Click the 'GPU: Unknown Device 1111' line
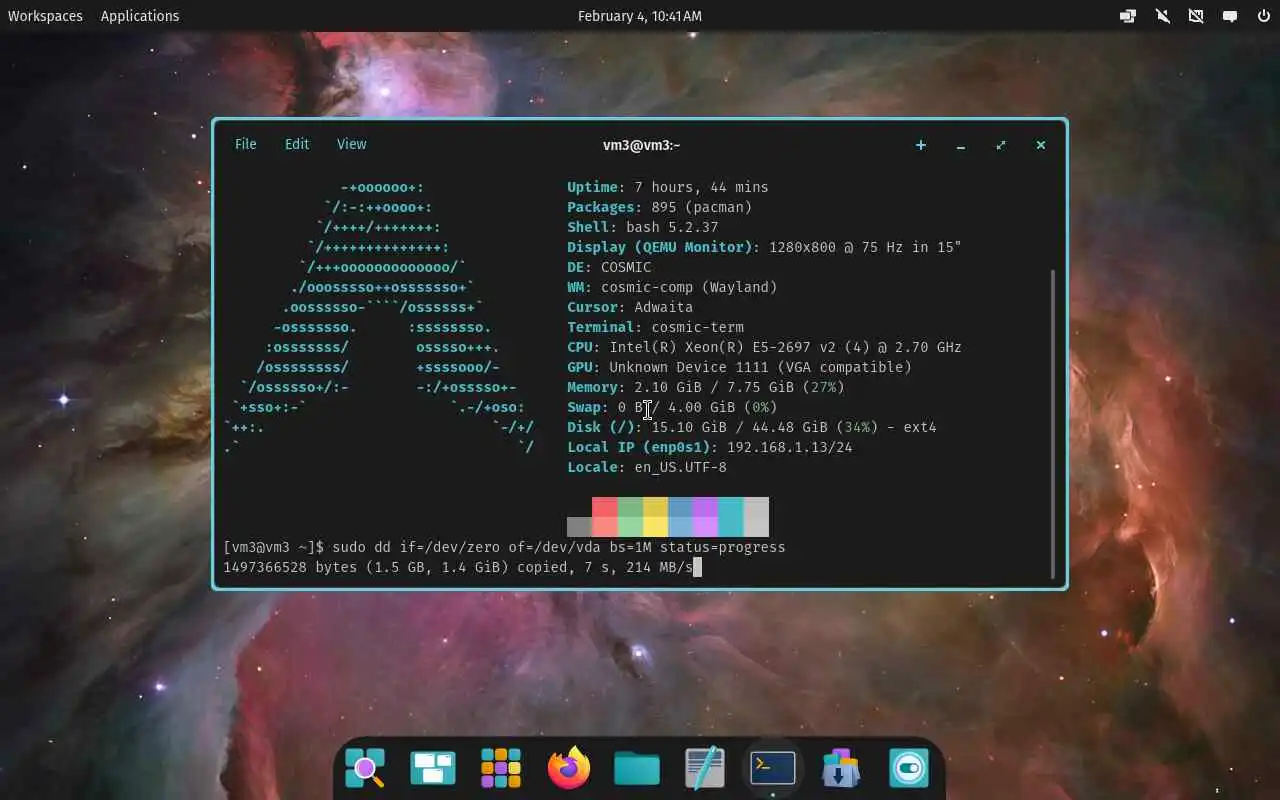Viewport: 1280px width, 800px height. click(x=739, y=367)
